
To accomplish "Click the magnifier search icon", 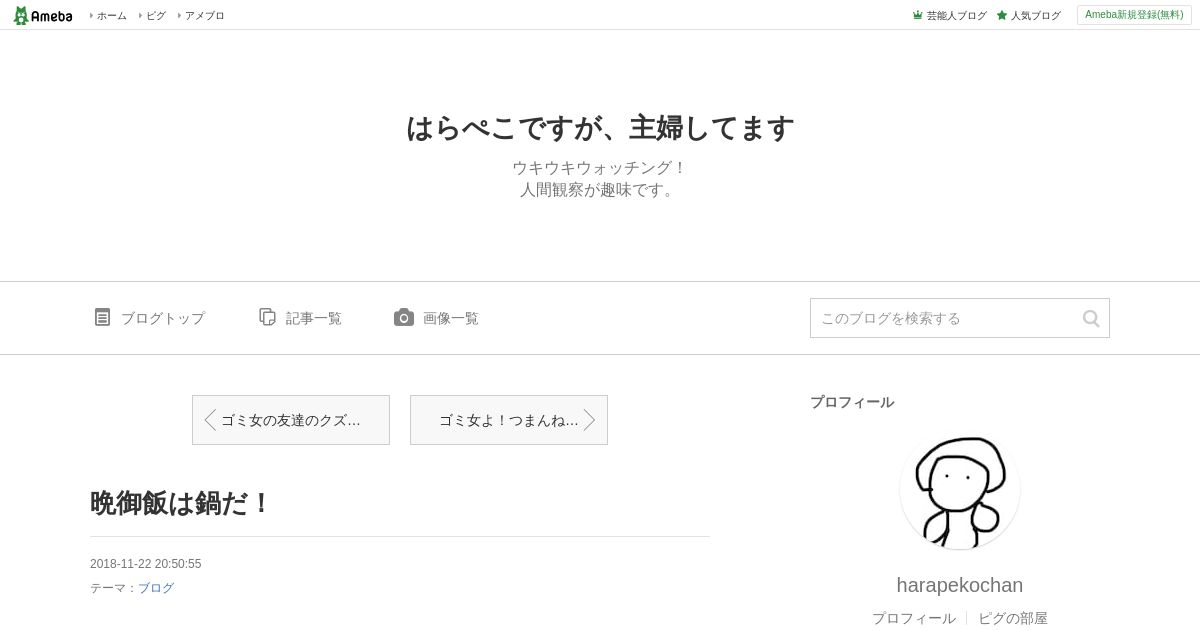I will (x=1091, y=318).
